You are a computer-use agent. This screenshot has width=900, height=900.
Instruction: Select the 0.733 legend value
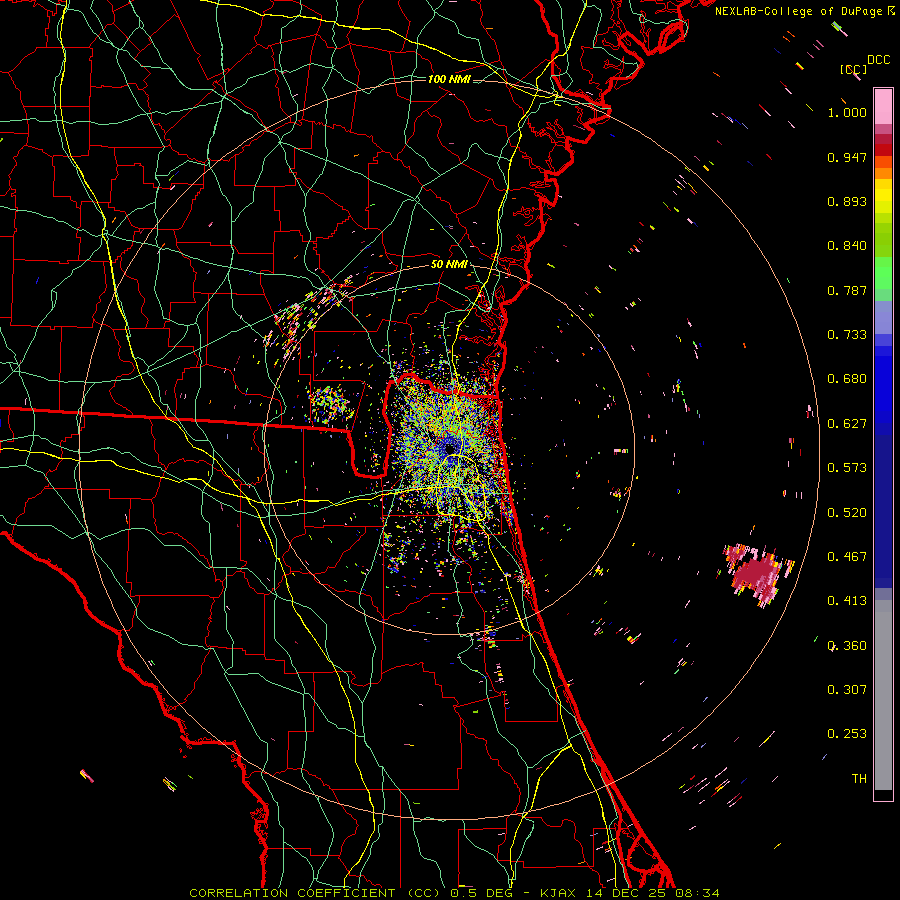847,335
